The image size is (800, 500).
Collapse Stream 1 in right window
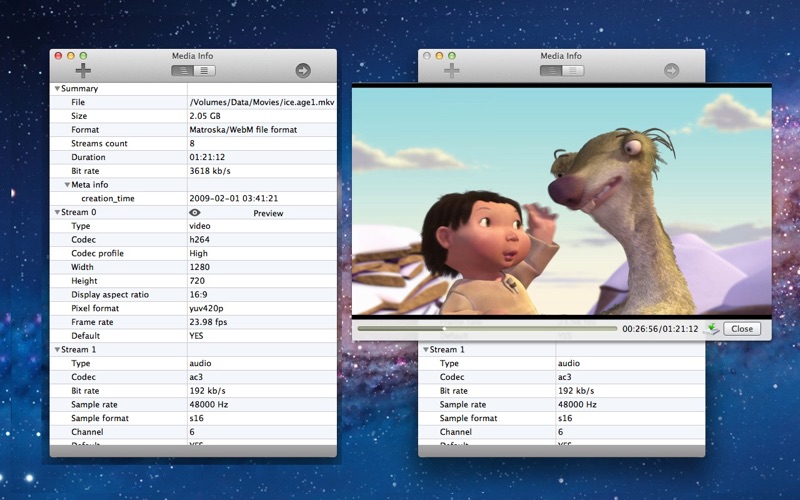point(426,349)
